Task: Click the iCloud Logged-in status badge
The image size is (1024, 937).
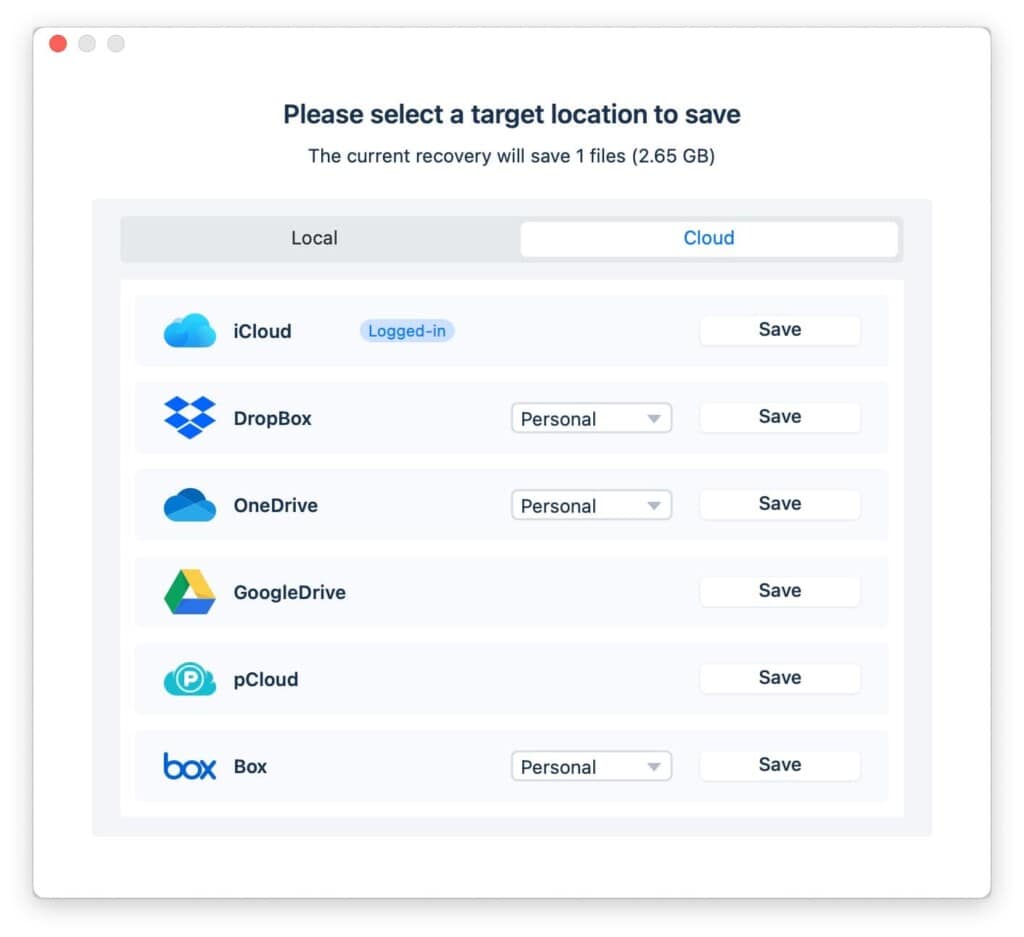Action: [x=407, y=331]
